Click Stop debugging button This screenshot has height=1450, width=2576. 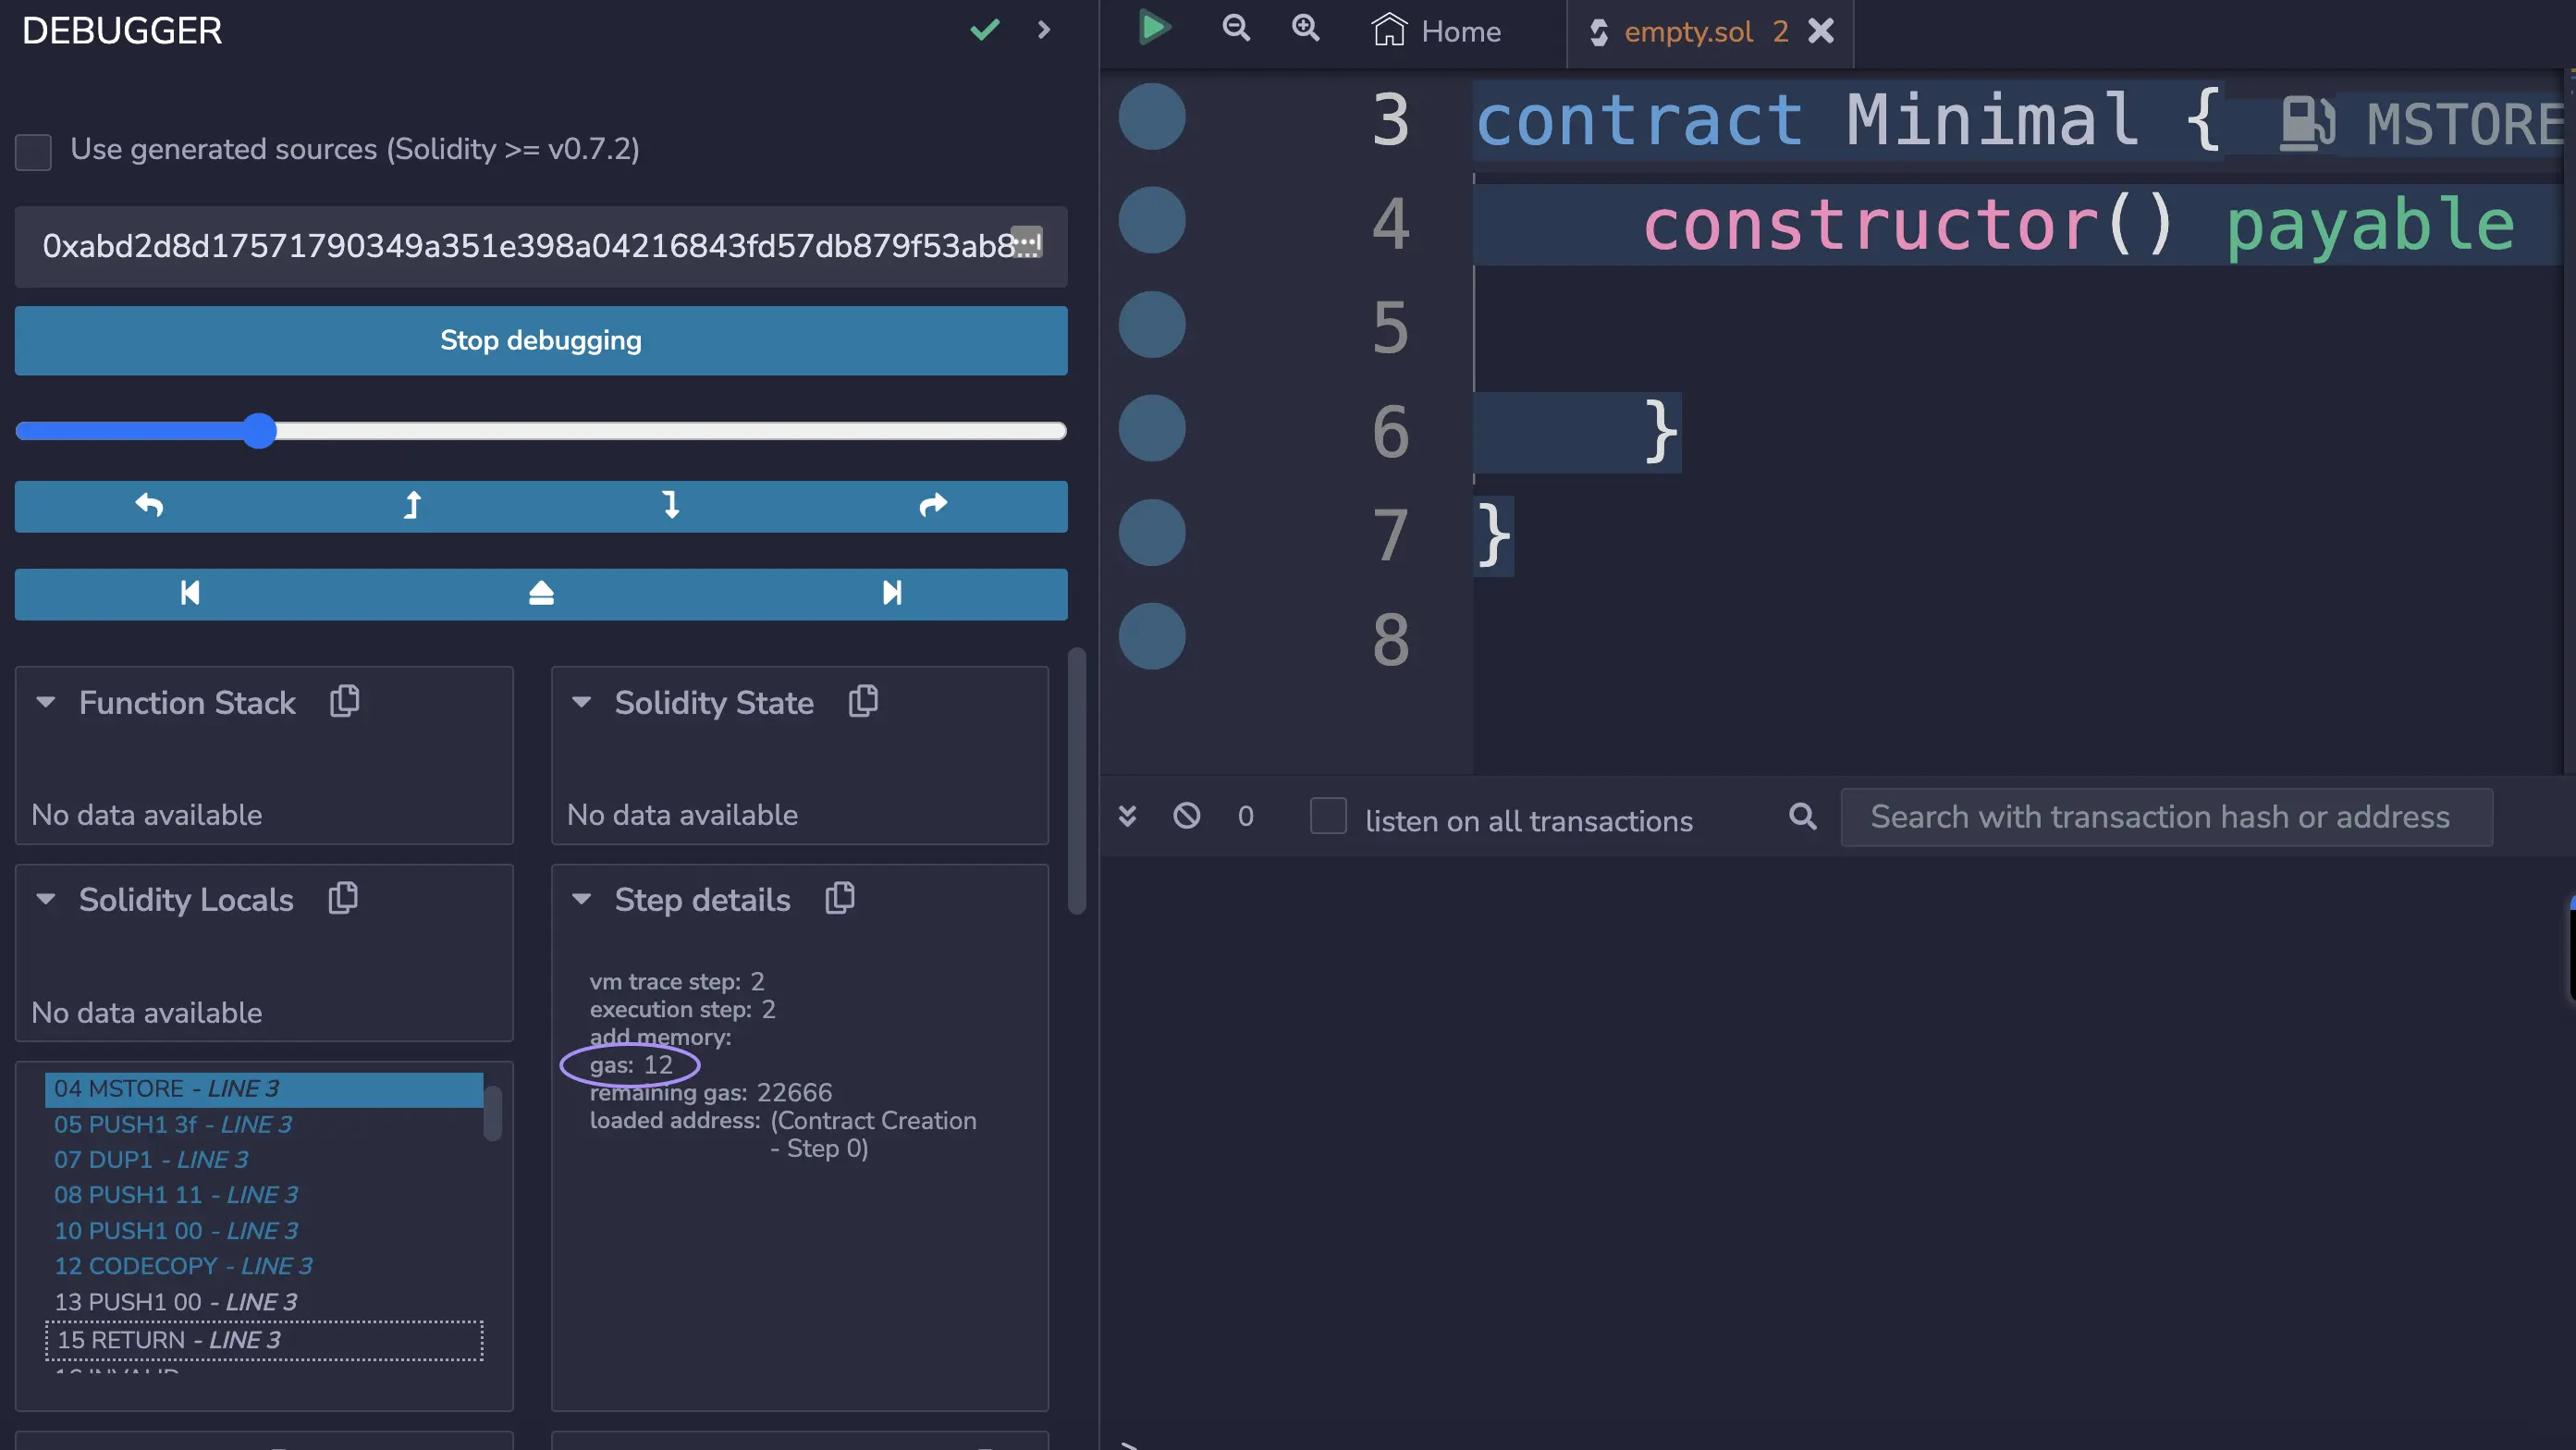tap(542, 340)
